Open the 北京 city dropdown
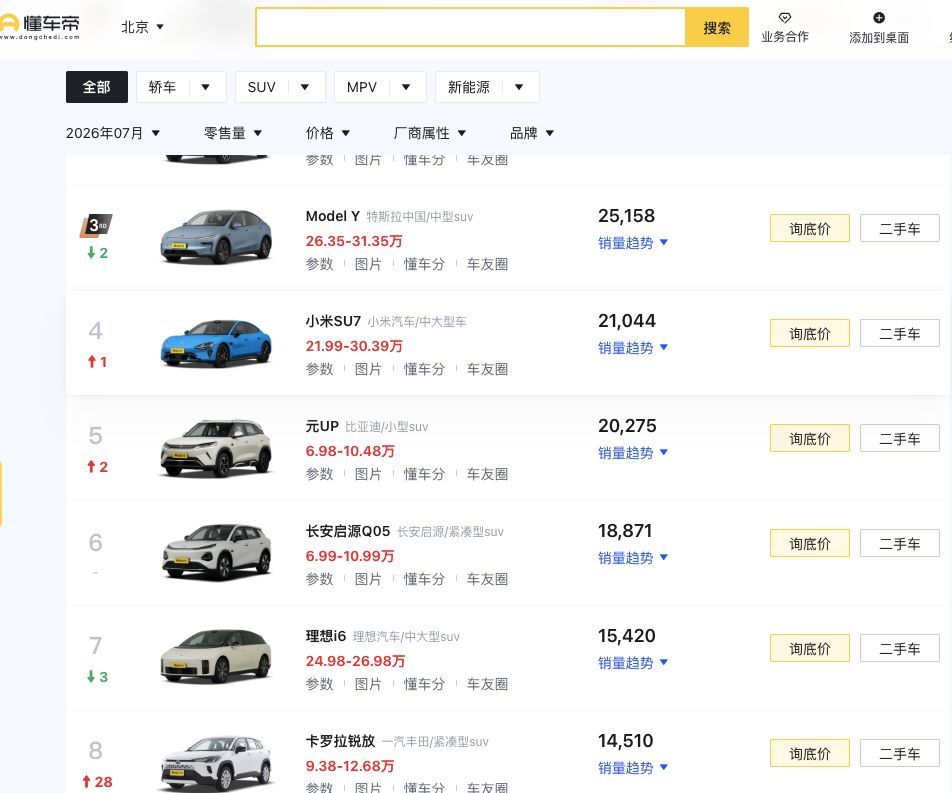Screen dimensions: 952x793 point(143,27)
